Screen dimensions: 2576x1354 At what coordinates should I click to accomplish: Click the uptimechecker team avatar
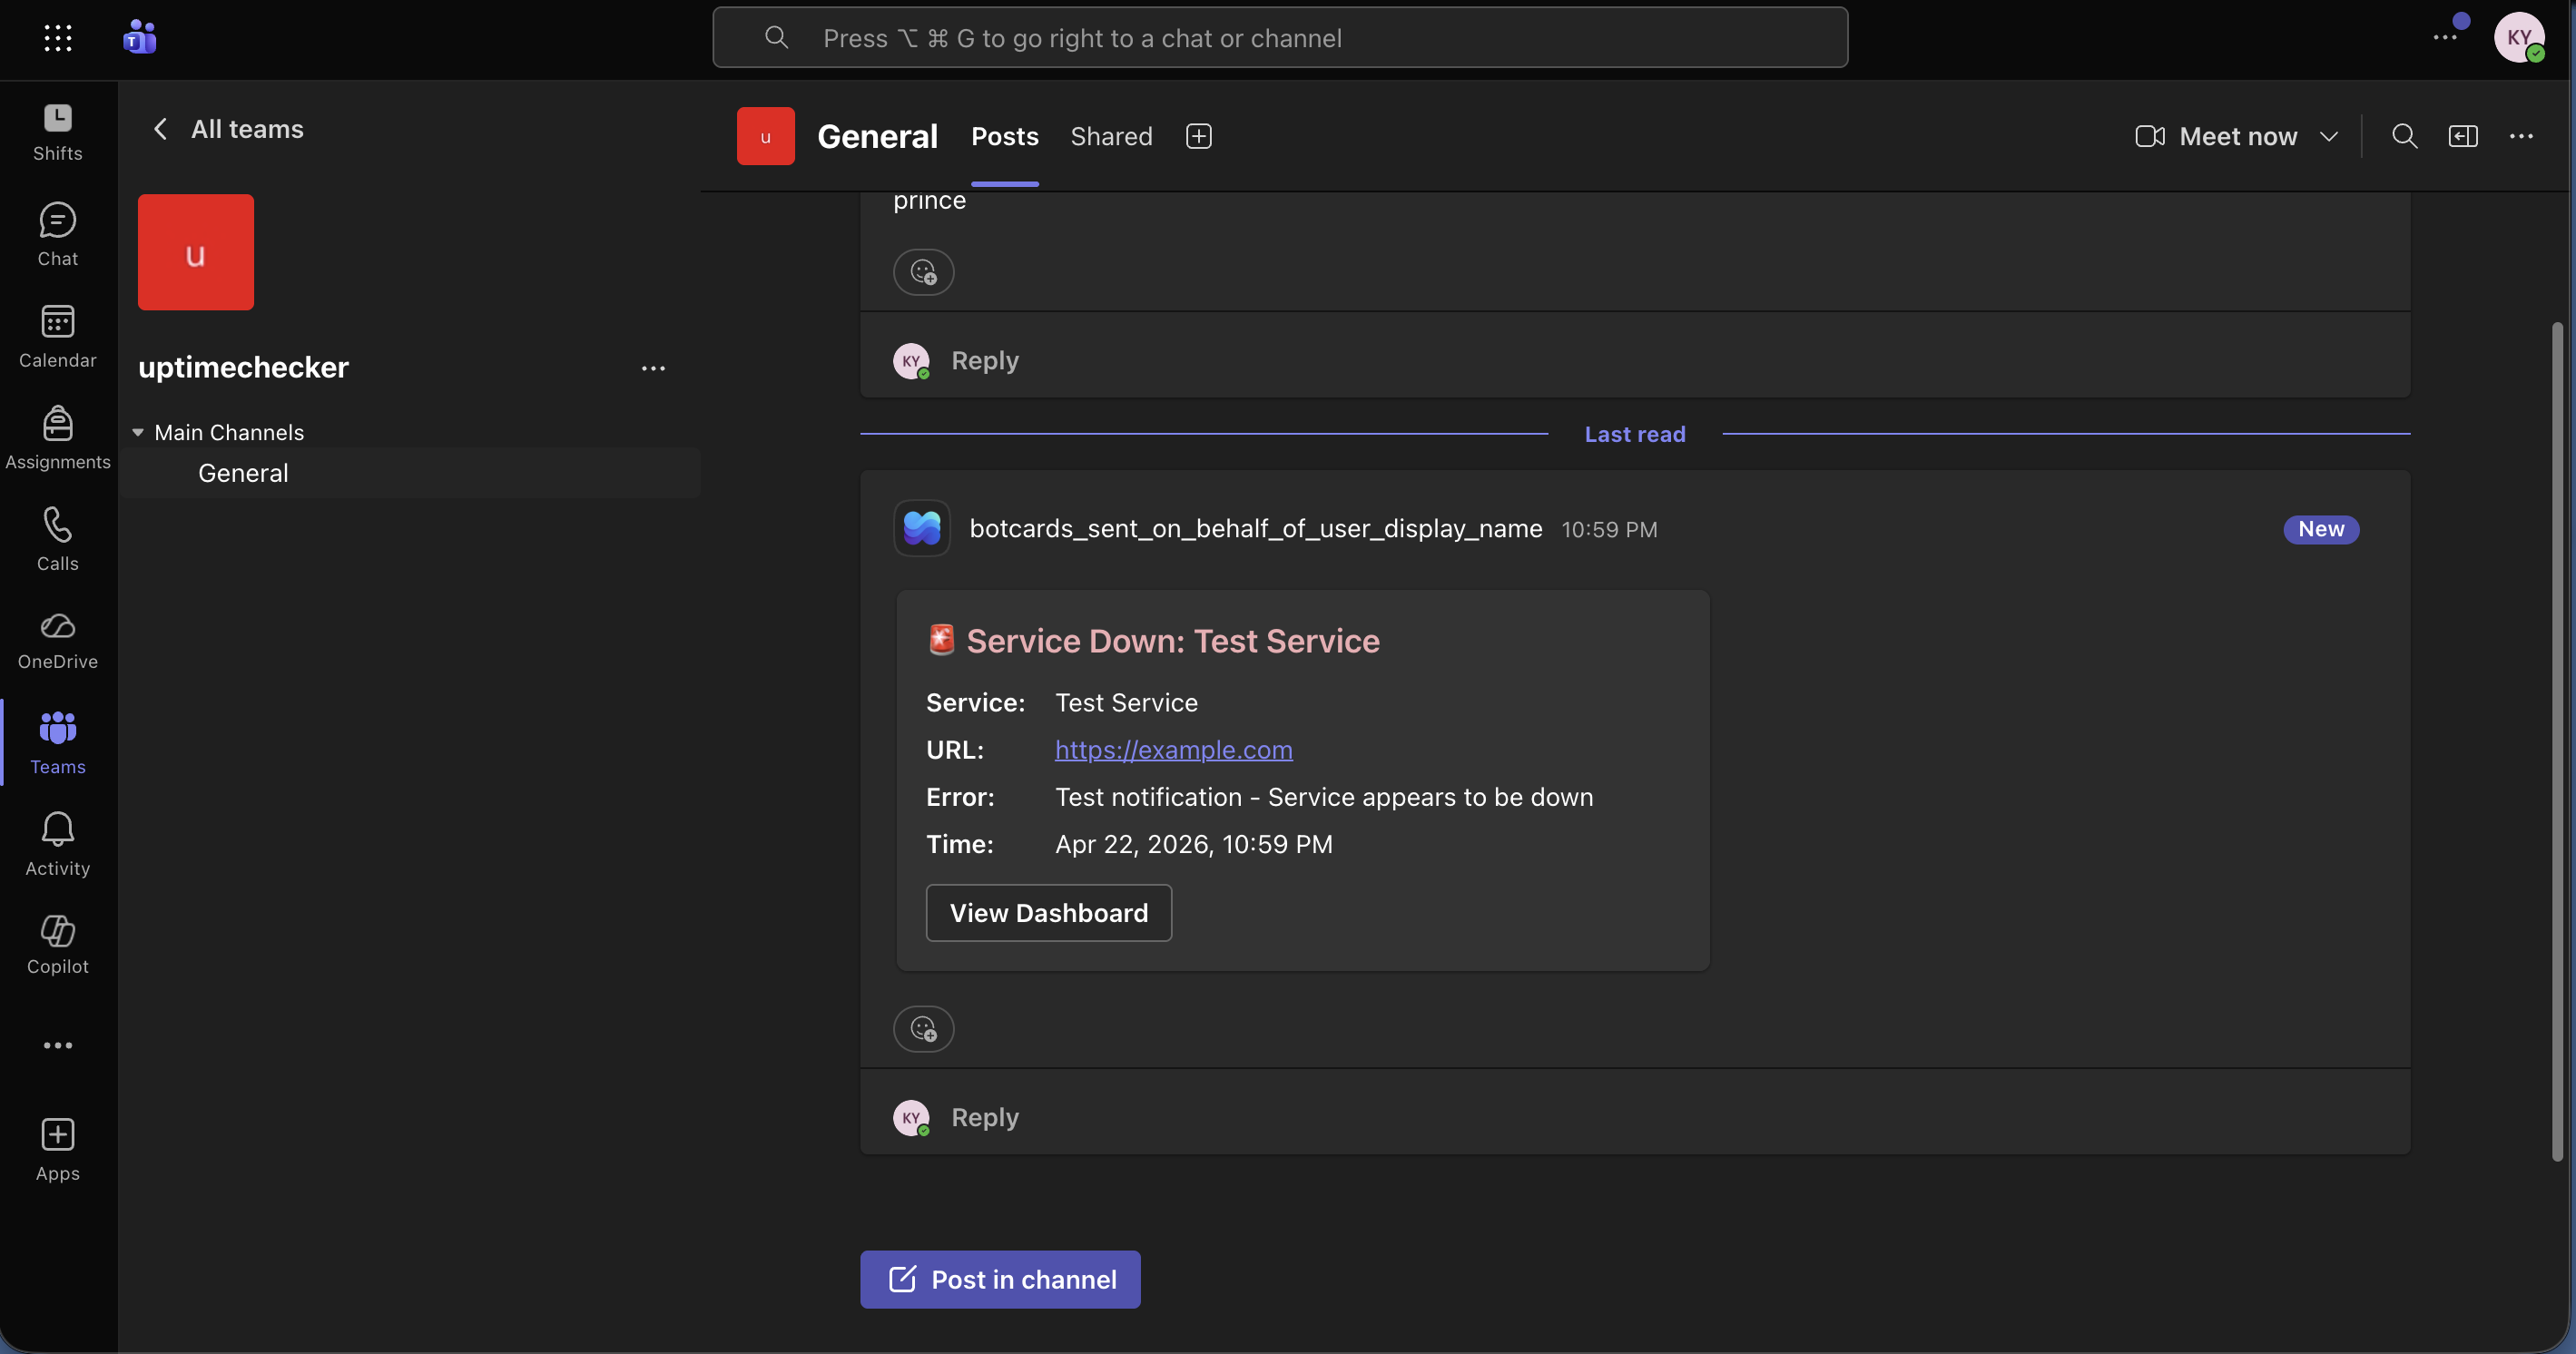[196, 252]
